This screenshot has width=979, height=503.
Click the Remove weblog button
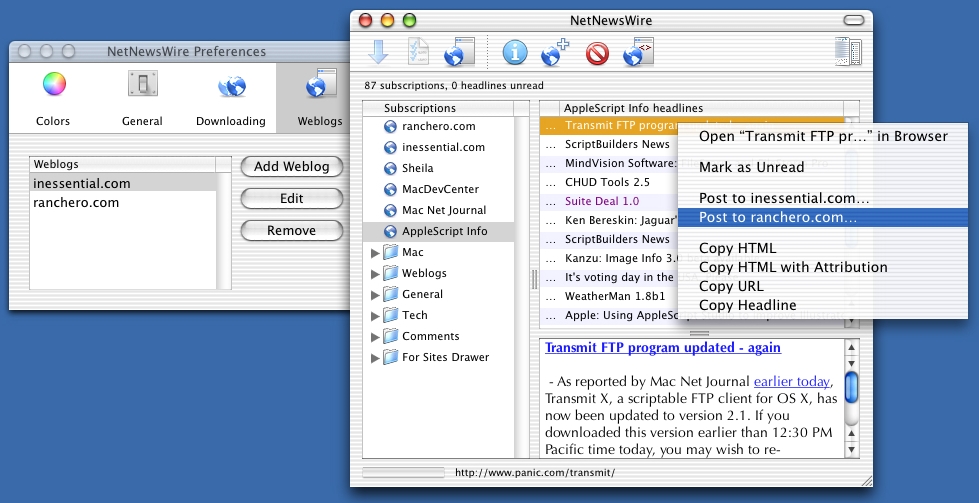click(292, 230)
